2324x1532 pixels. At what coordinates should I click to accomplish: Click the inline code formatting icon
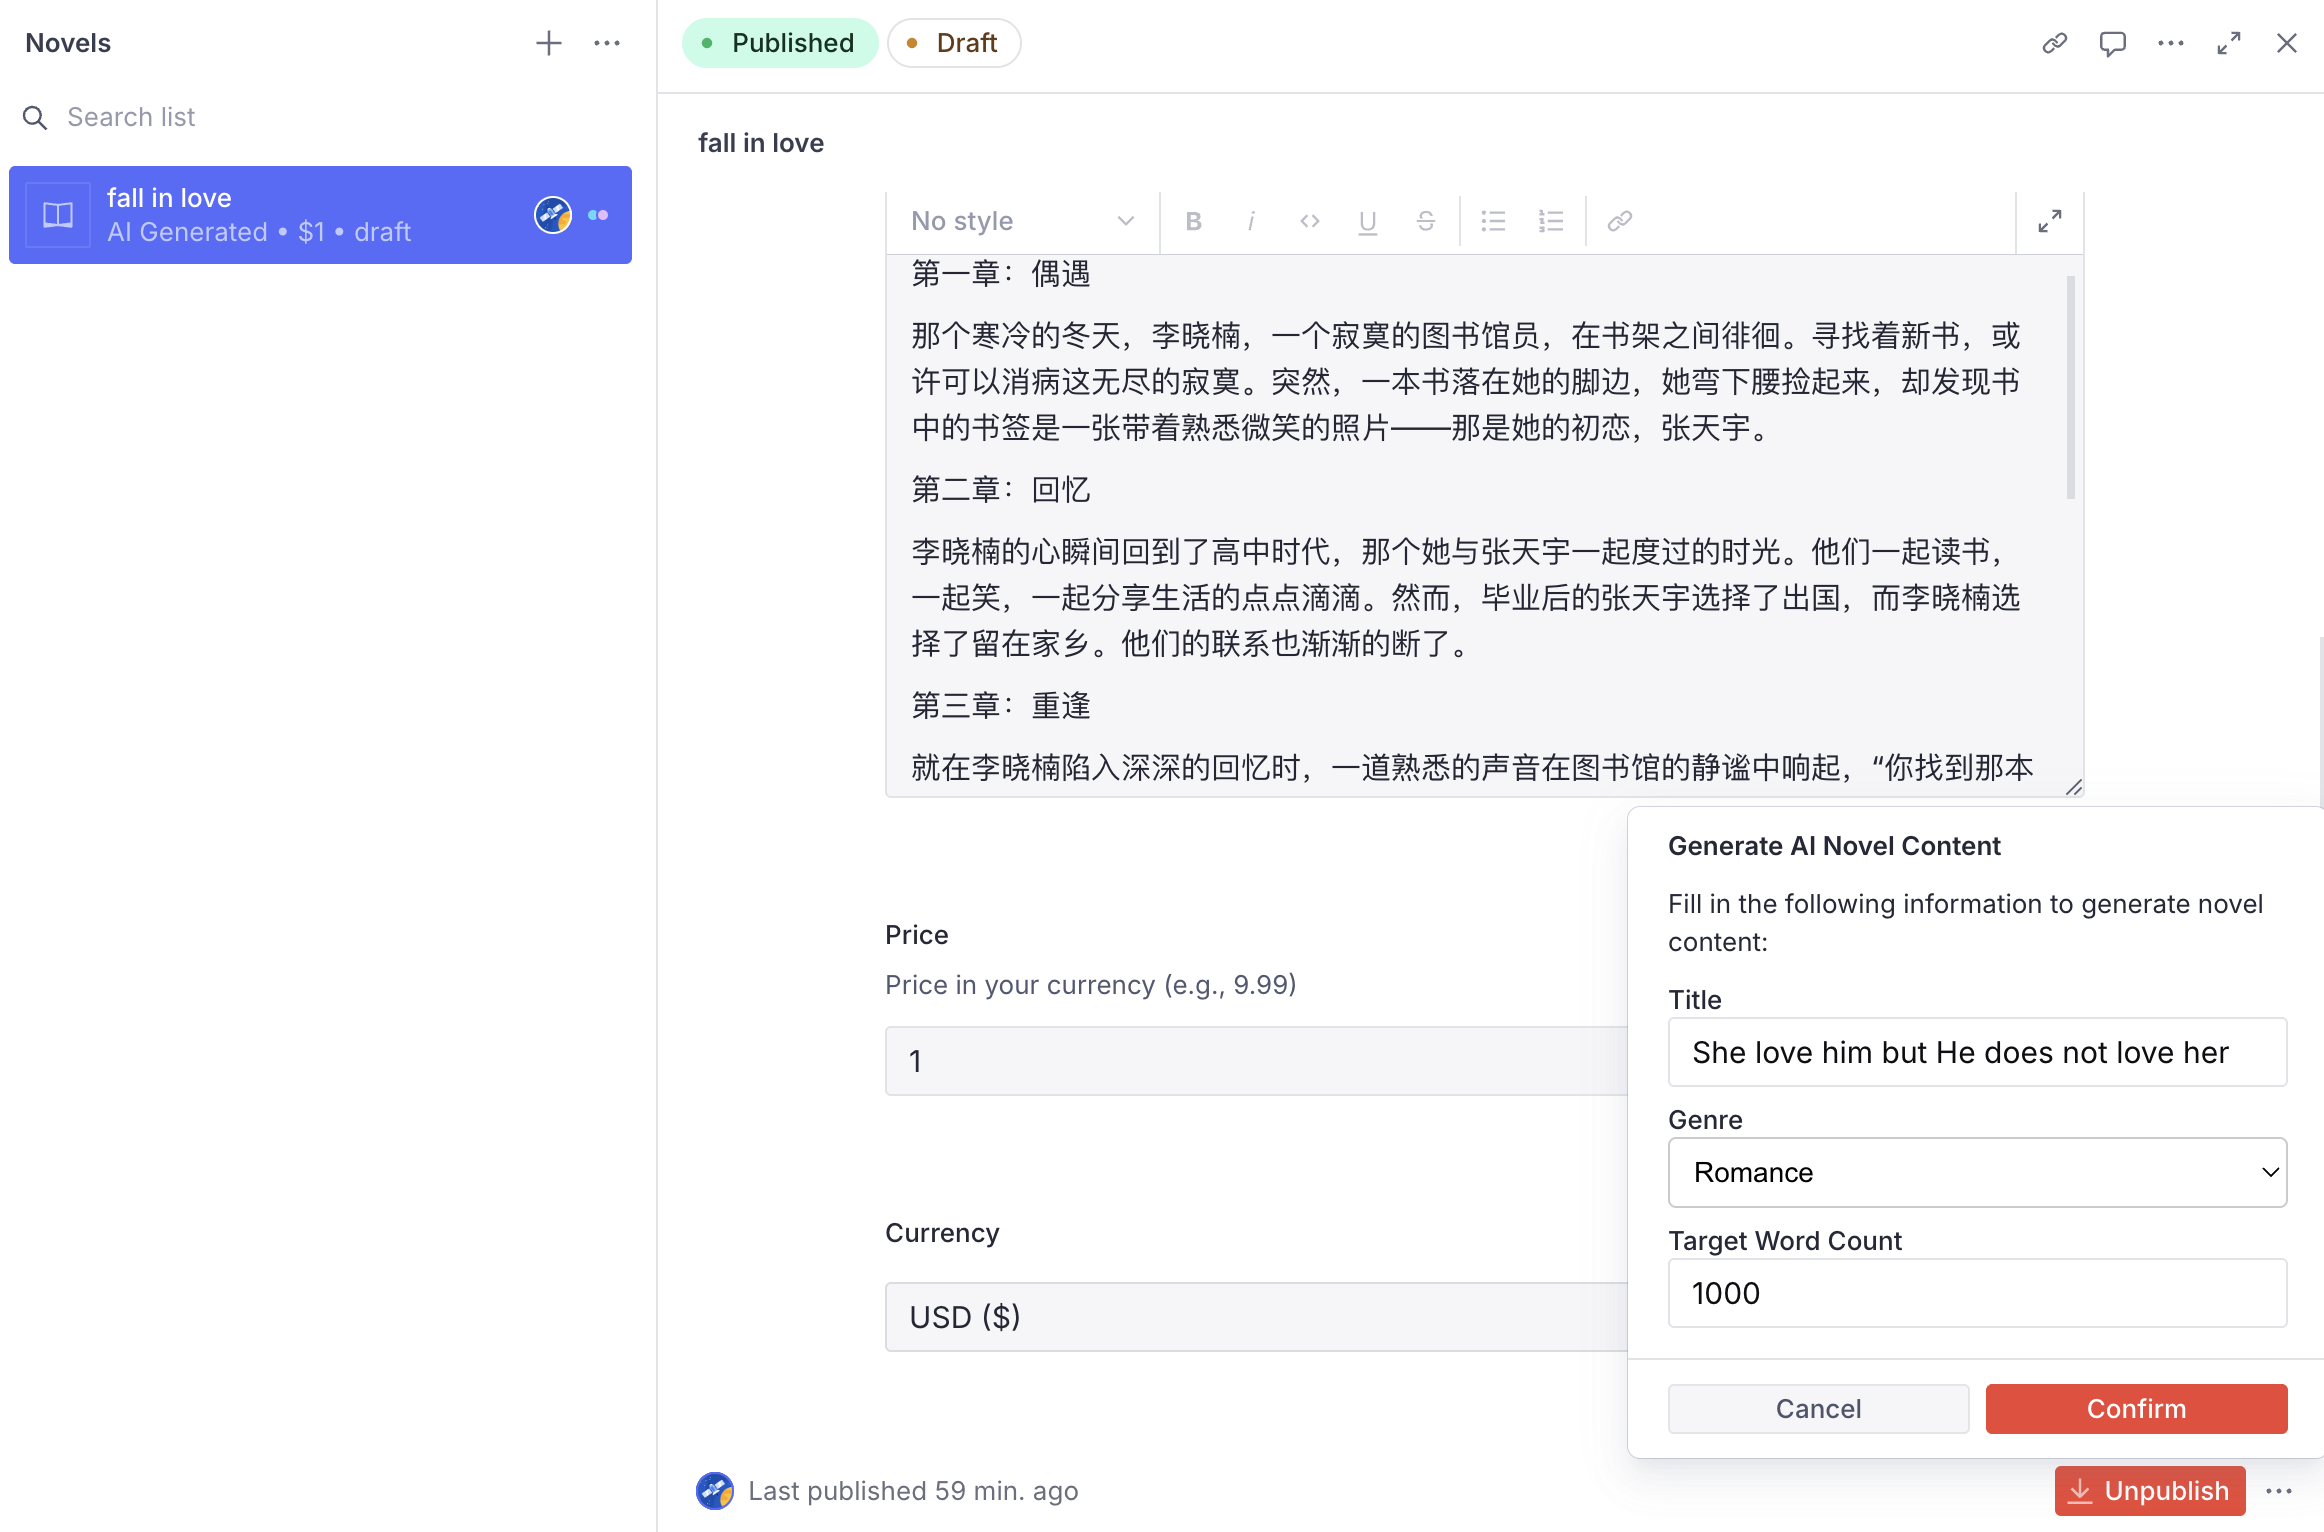coord(1309,221)
